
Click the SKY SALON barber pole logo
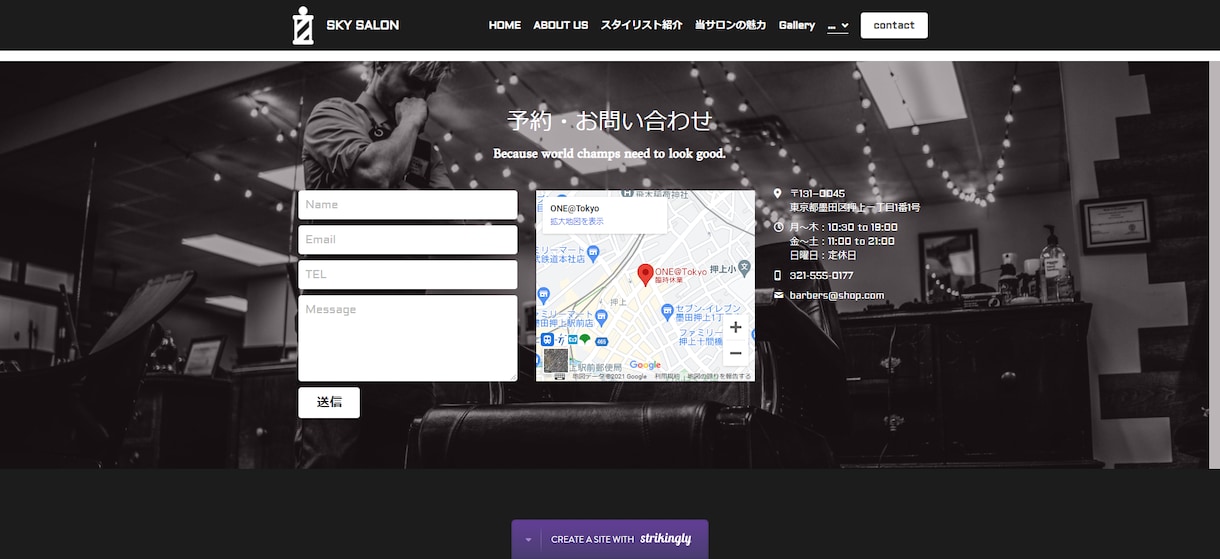(x=303, y=25)
